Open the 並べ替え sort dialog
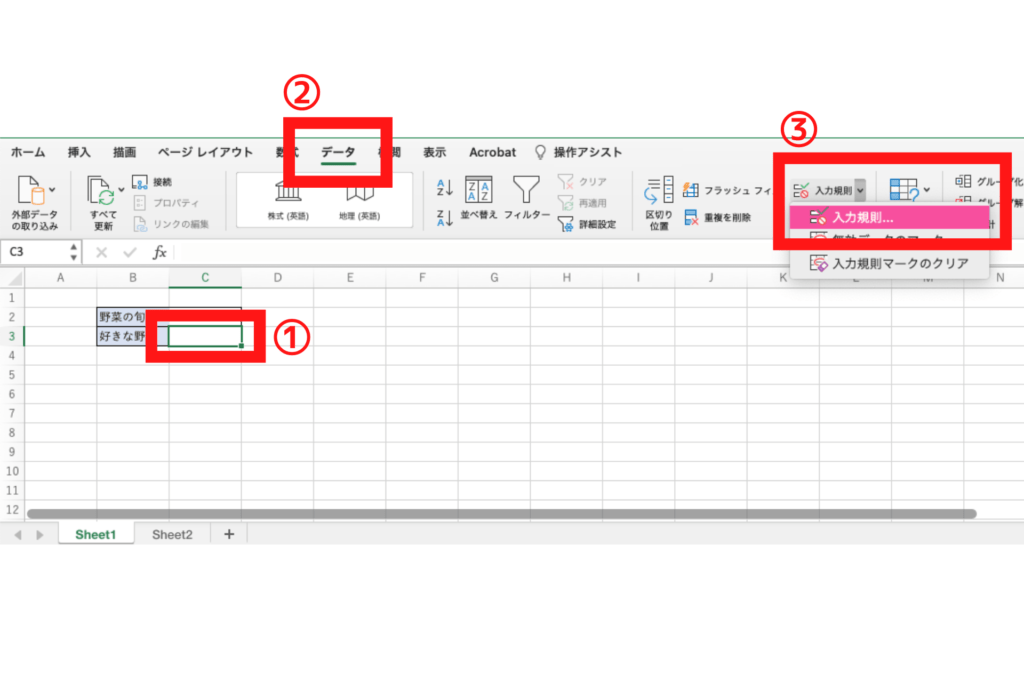1024x682 pixels. coord(479,197)
